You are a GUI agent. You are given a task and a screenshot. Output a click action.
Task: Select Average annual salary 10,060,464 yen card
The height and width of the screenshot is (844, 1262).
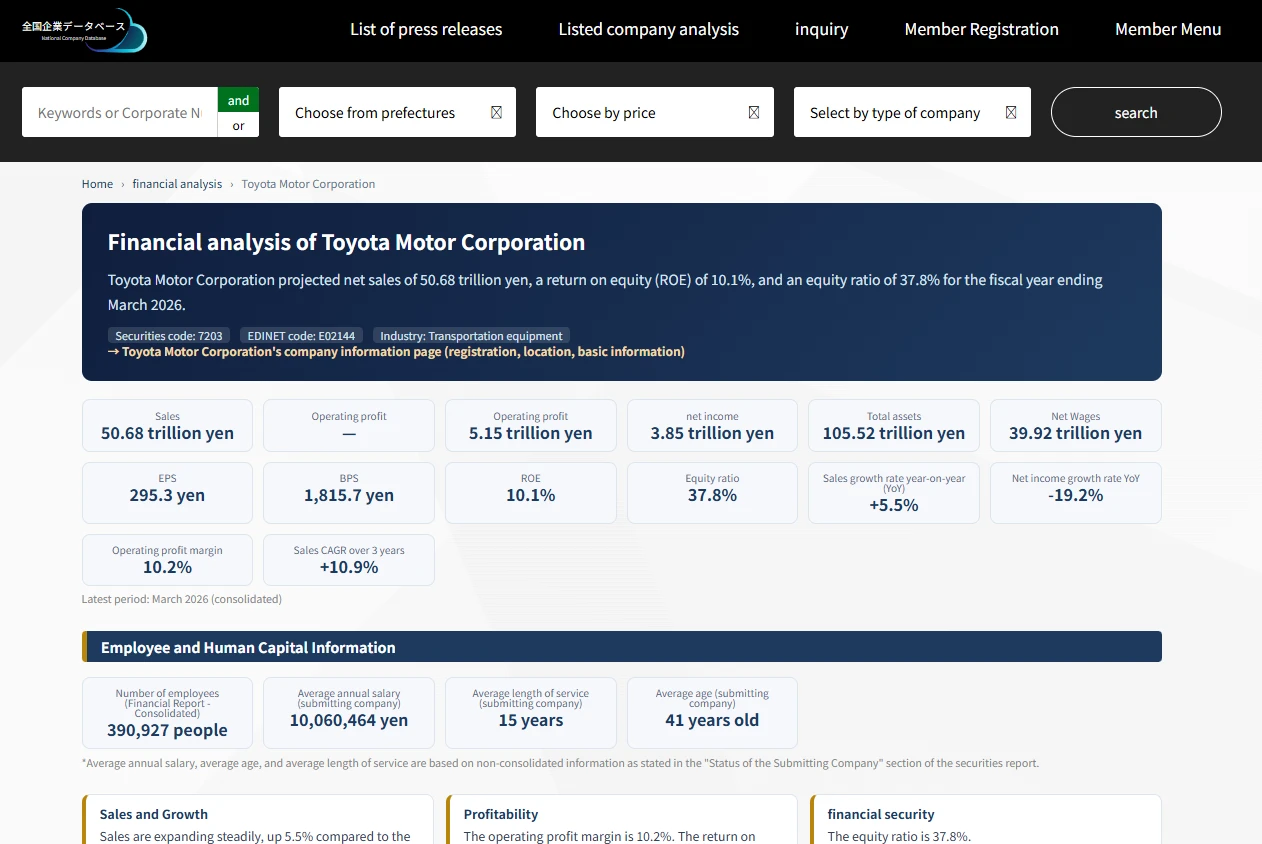point(349,713)
